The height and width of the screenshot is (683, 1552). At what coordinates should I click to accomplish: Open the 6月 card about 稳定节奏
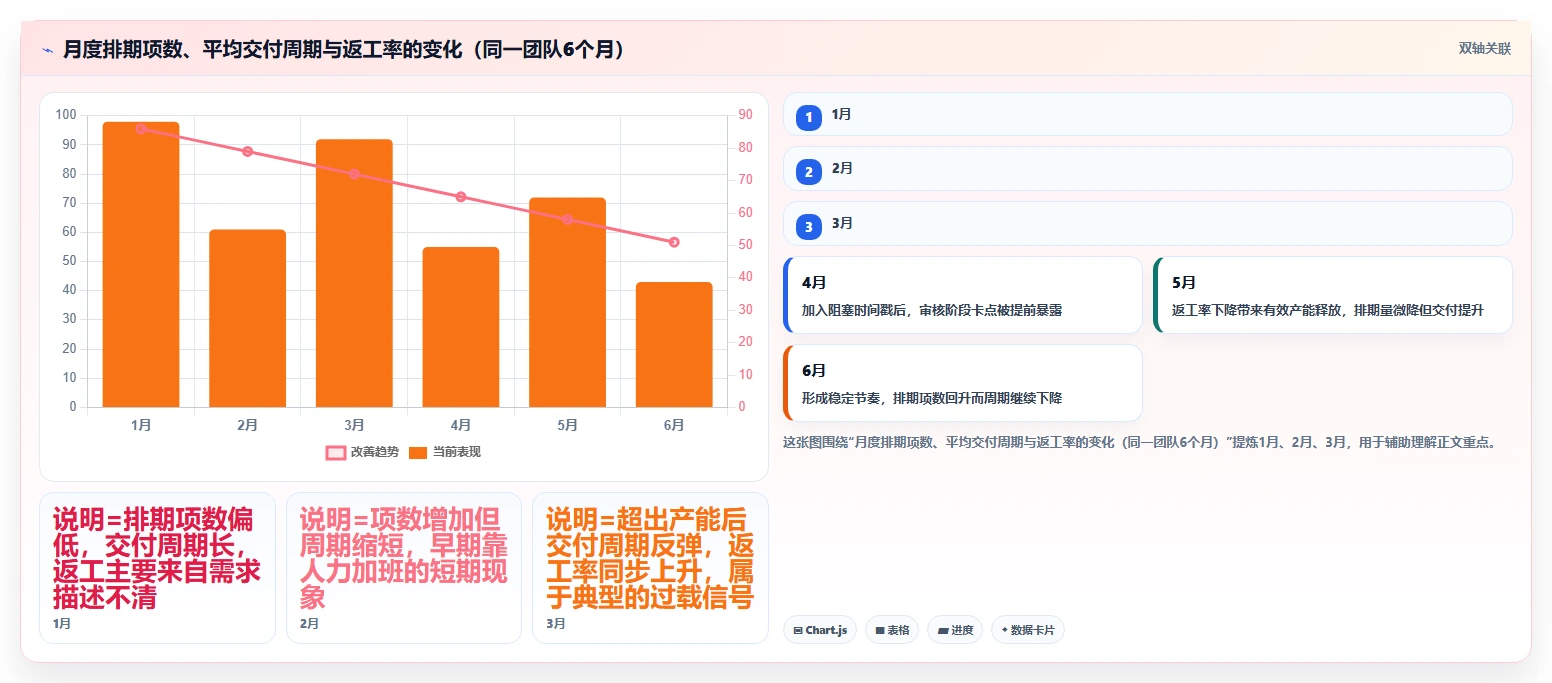pyautogui.click(x=963, y=383)
